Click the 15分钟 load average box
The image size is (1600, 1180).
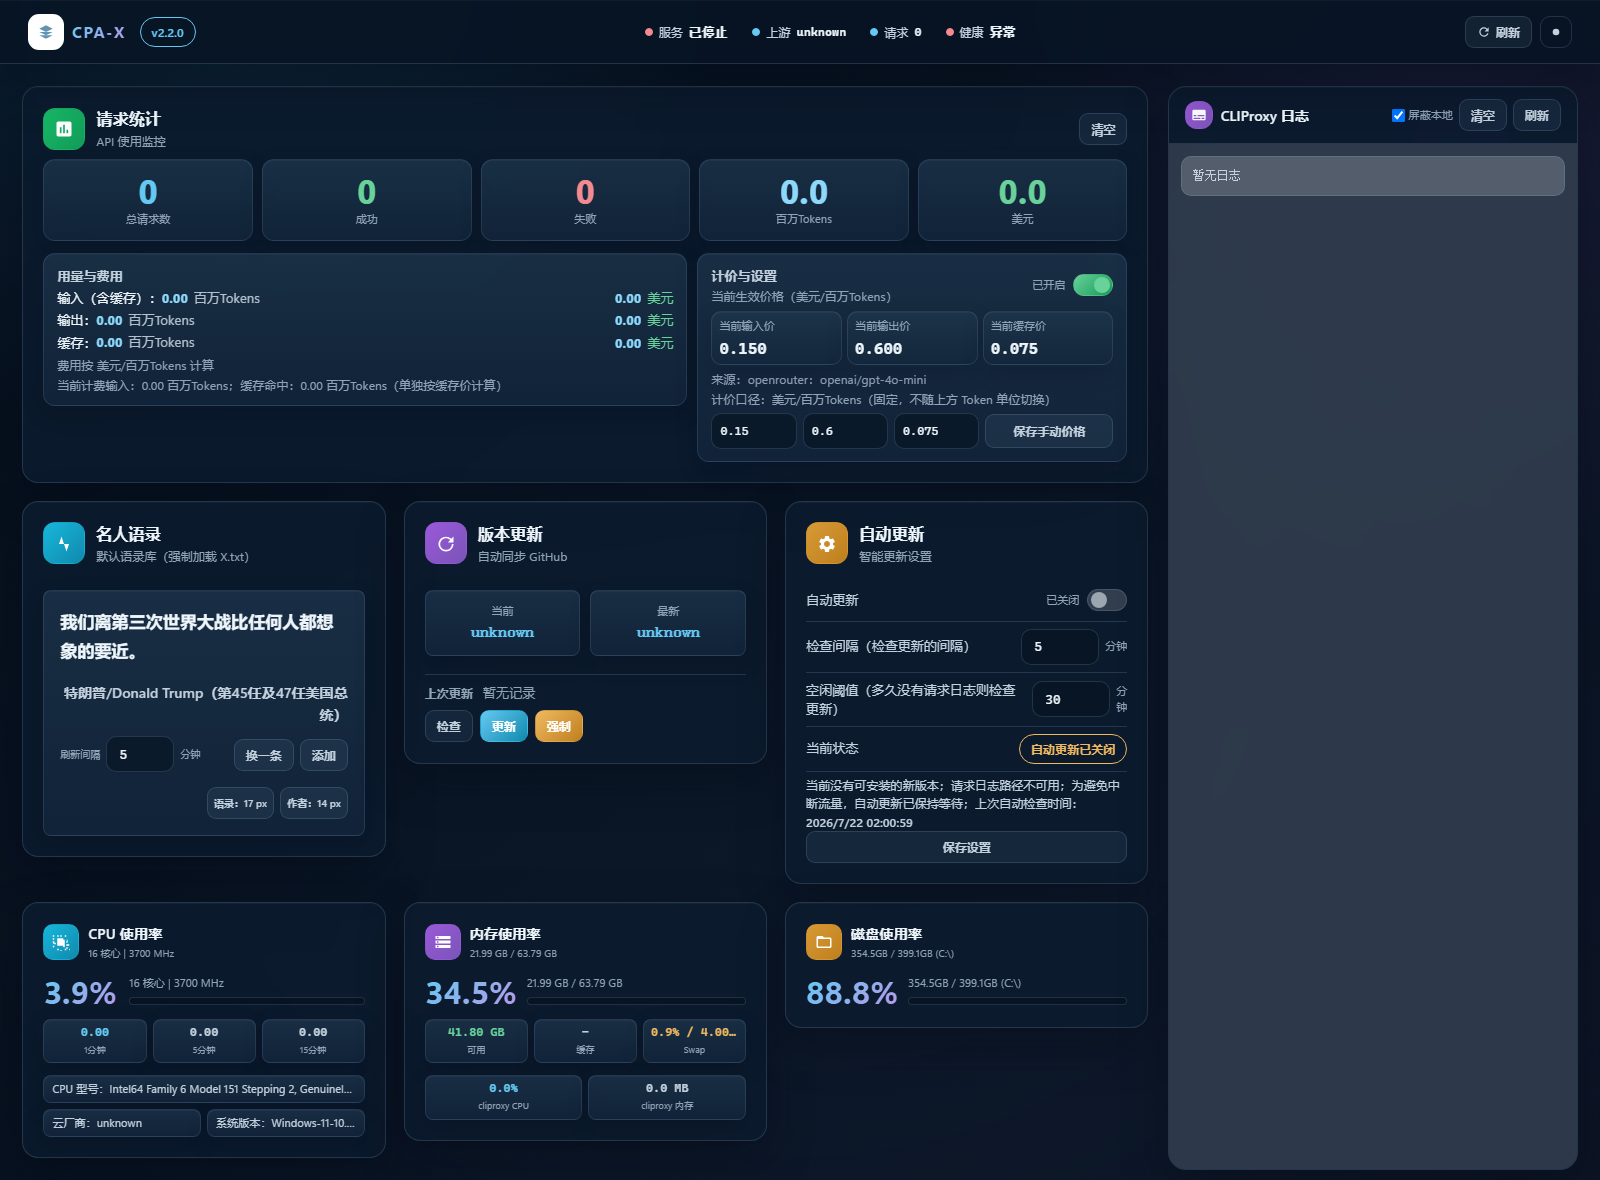(313, 1041)
